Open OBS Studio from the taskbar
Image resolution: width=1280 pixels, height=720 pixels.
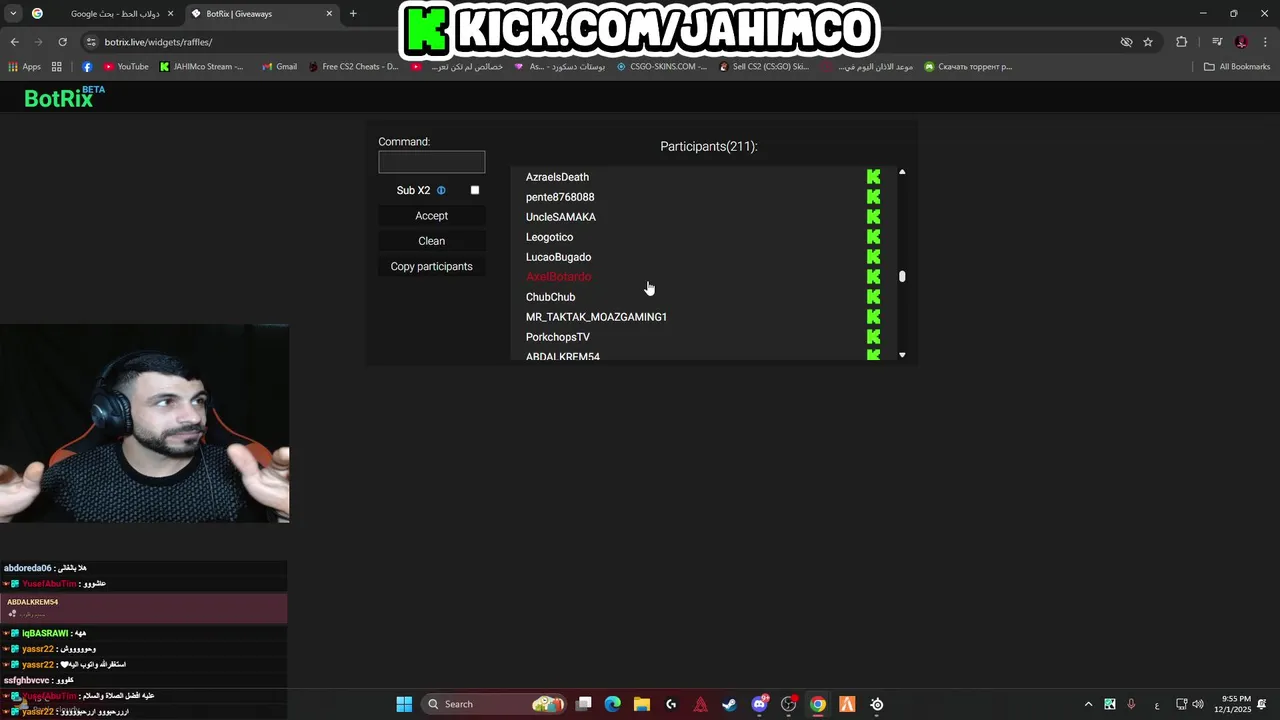(x=788, y=704)
